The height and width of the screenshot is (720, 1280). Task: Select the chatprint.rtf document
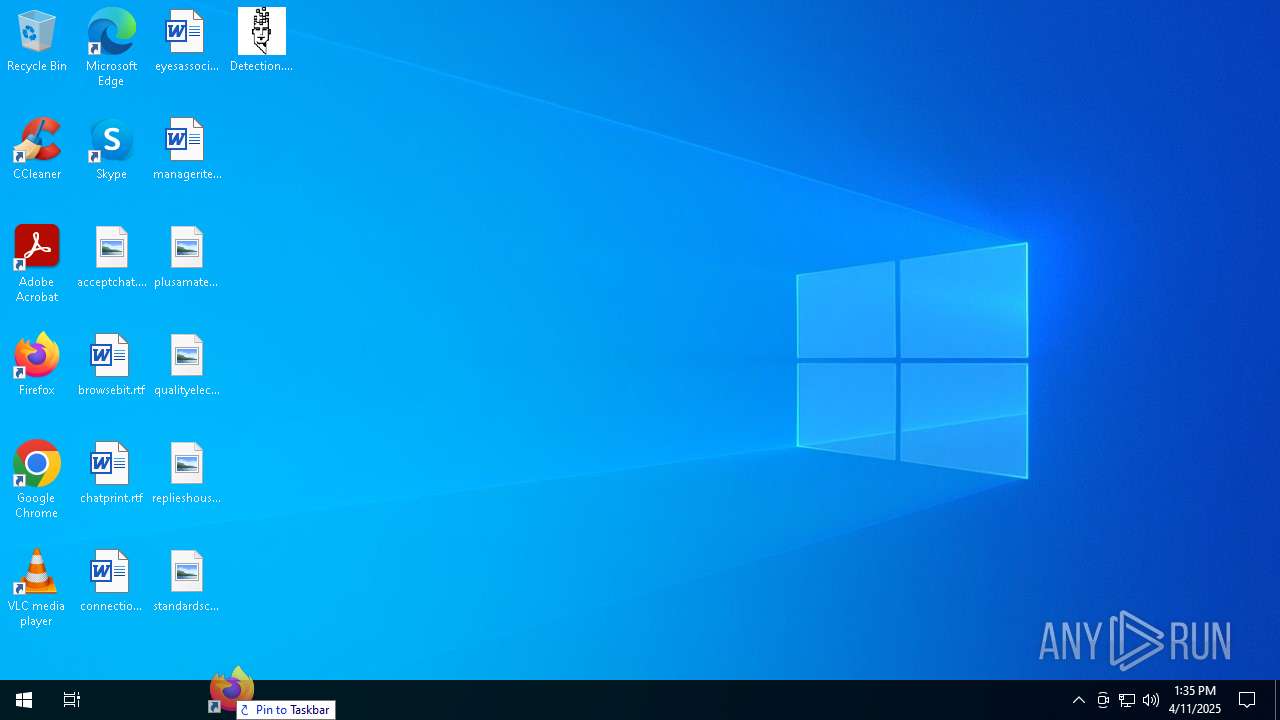(x=111, y=474)
